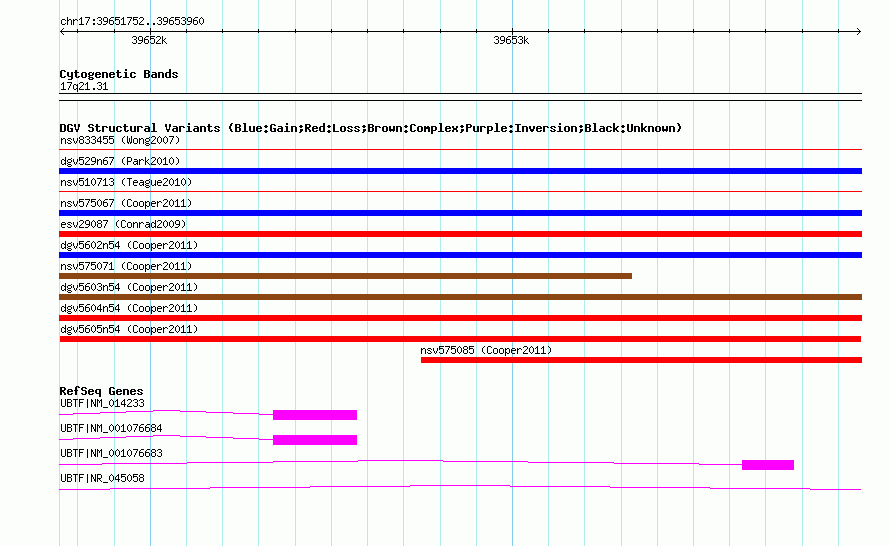Click the 39652k ruler position marker
The height and width of the screenshot is (546, 890).
[x=149, y=40]
